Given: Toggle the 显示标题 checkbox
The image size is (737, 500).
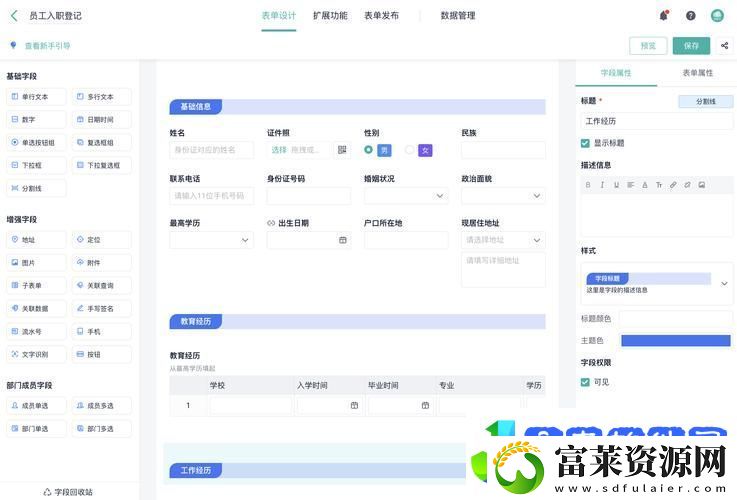Looking at the screenshot, I should coord(585,143).
